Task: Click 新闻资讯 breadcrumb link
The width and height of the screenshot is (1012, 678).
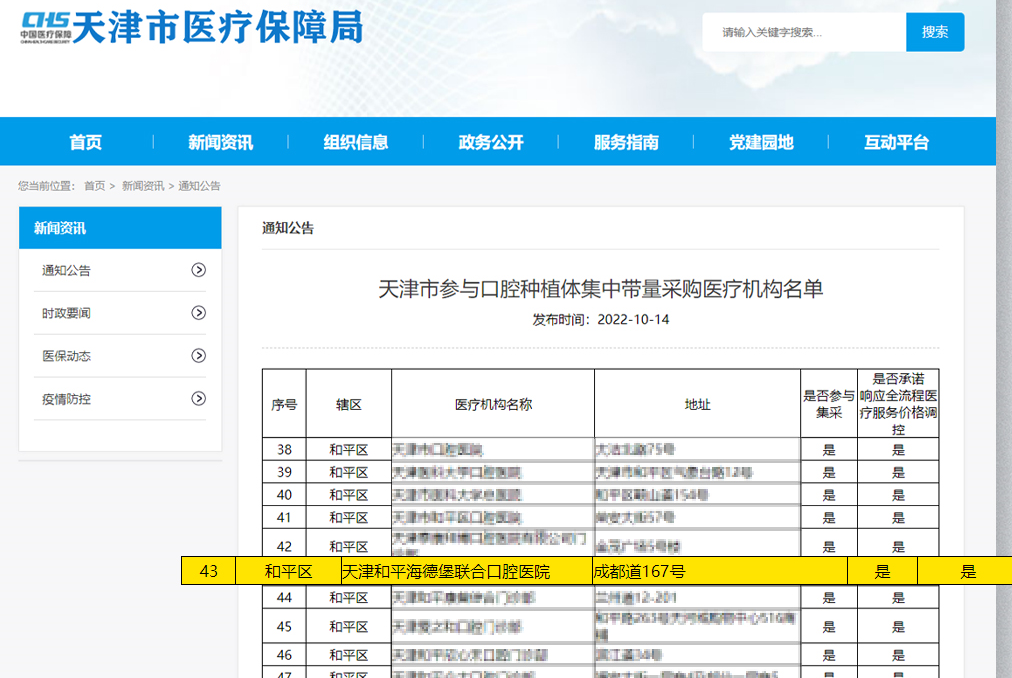Action: pyautogui.click(x=143, y=186)
